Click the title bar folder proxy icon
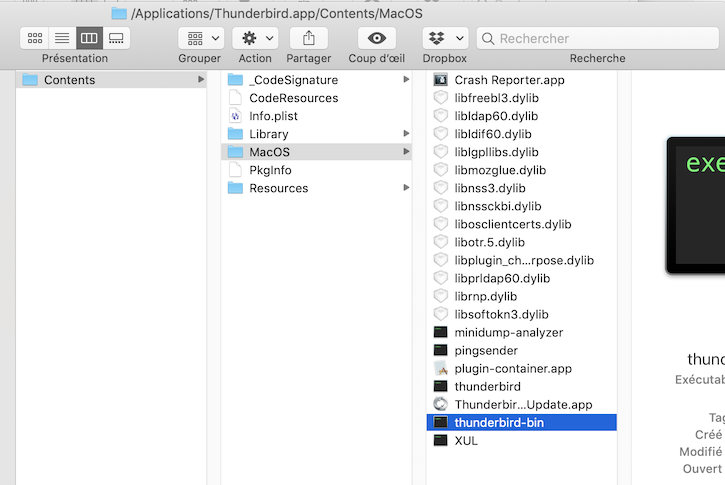 pos(119,13)
